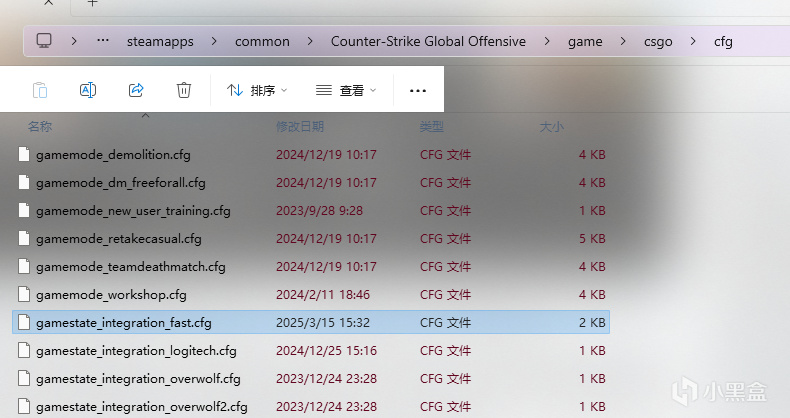Navigate to csgo folder in breadcrumb
The width and height of the screenshot is (790, 418).
click(658, 42)
